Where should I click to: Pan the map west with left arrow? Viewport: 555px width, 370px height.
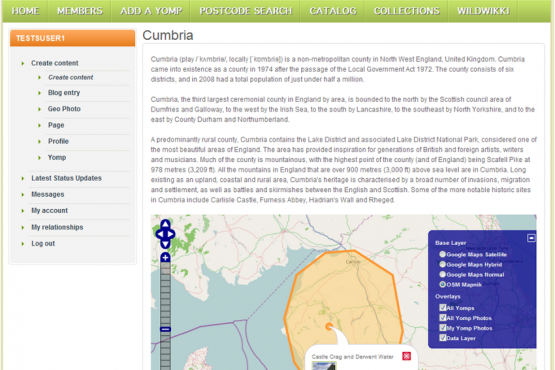pyautogui.click(x=160, y=234)
